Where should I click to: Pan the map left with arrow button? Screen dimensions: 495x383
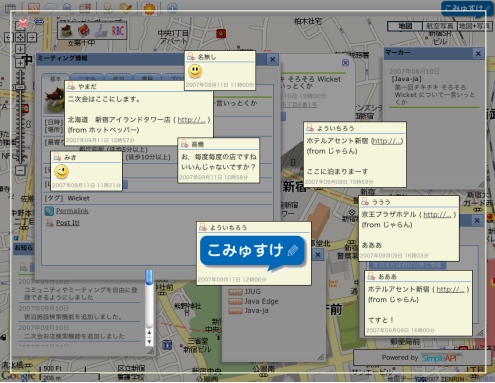8,37
